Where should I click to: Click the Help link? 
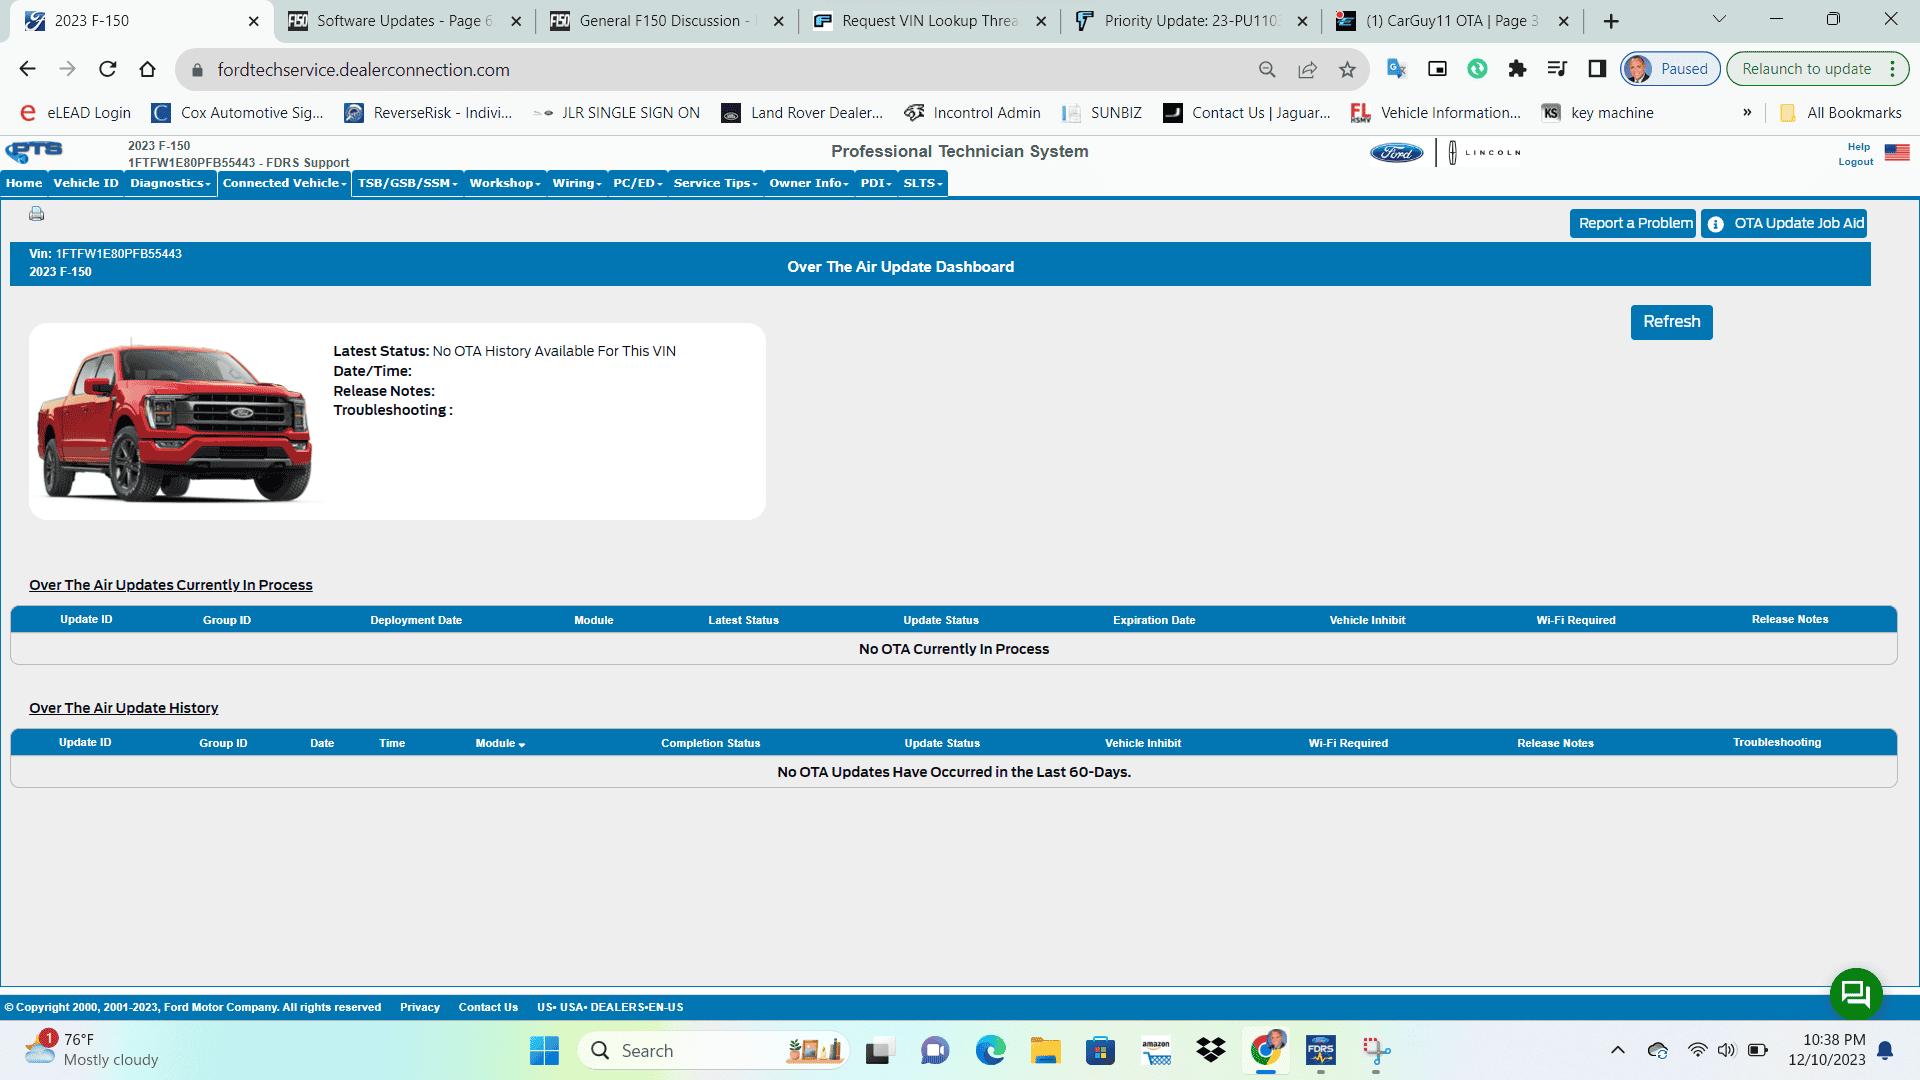[x=1858, y=147]
